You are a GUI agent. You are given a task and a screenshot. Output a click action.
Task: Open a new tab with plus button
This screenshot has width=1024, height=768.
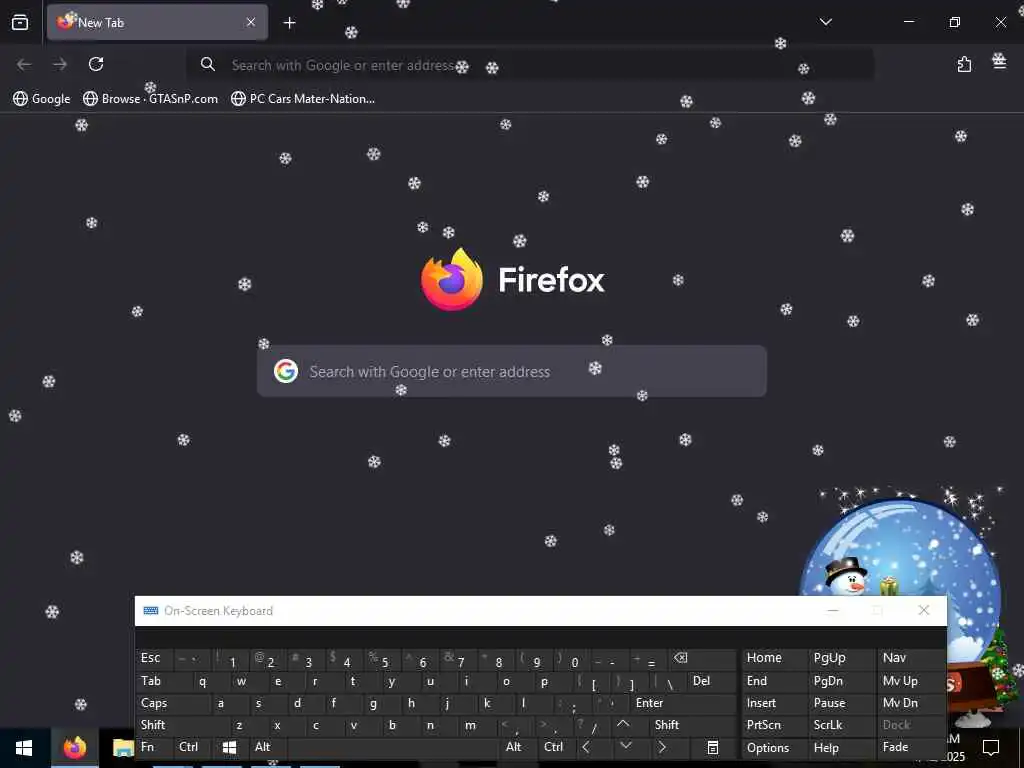(289, 23)
